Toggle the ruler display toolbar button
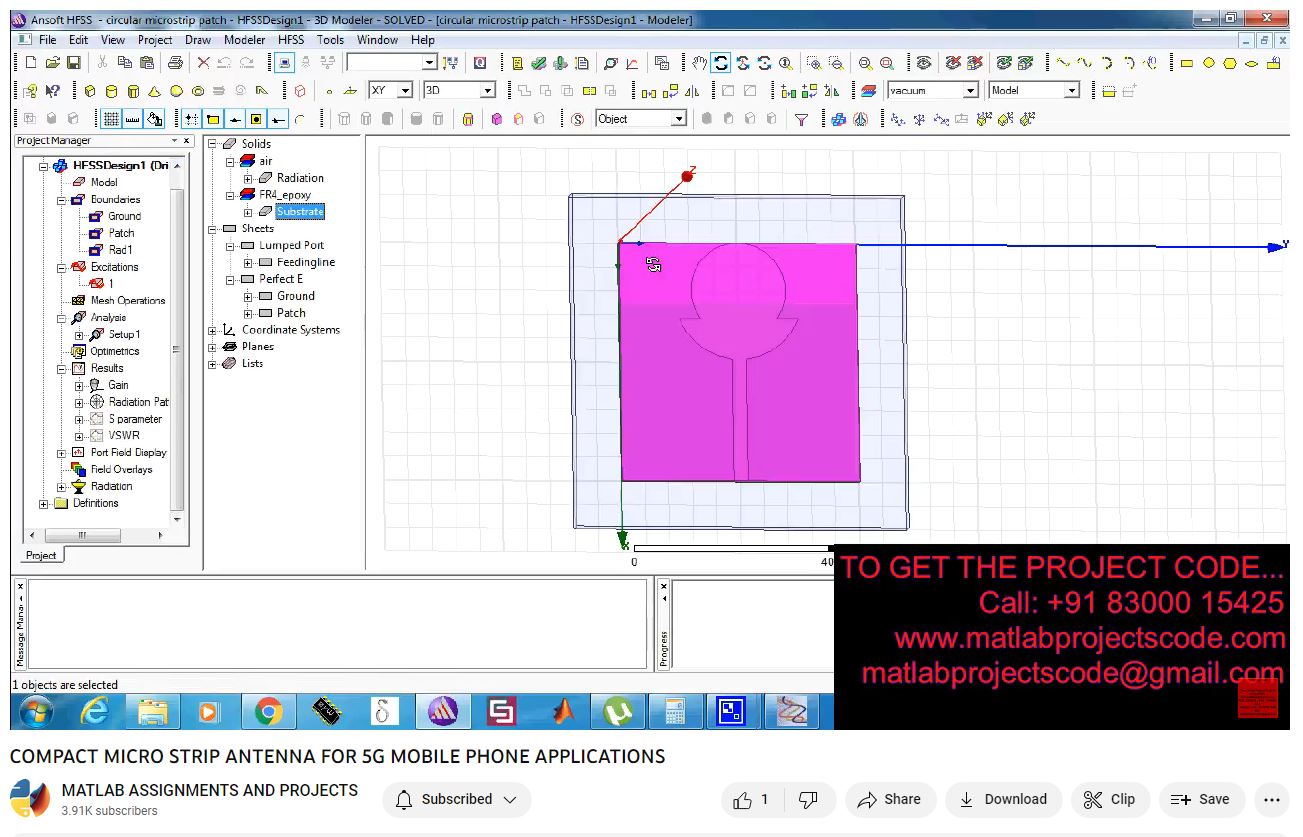 pos(132,119)
